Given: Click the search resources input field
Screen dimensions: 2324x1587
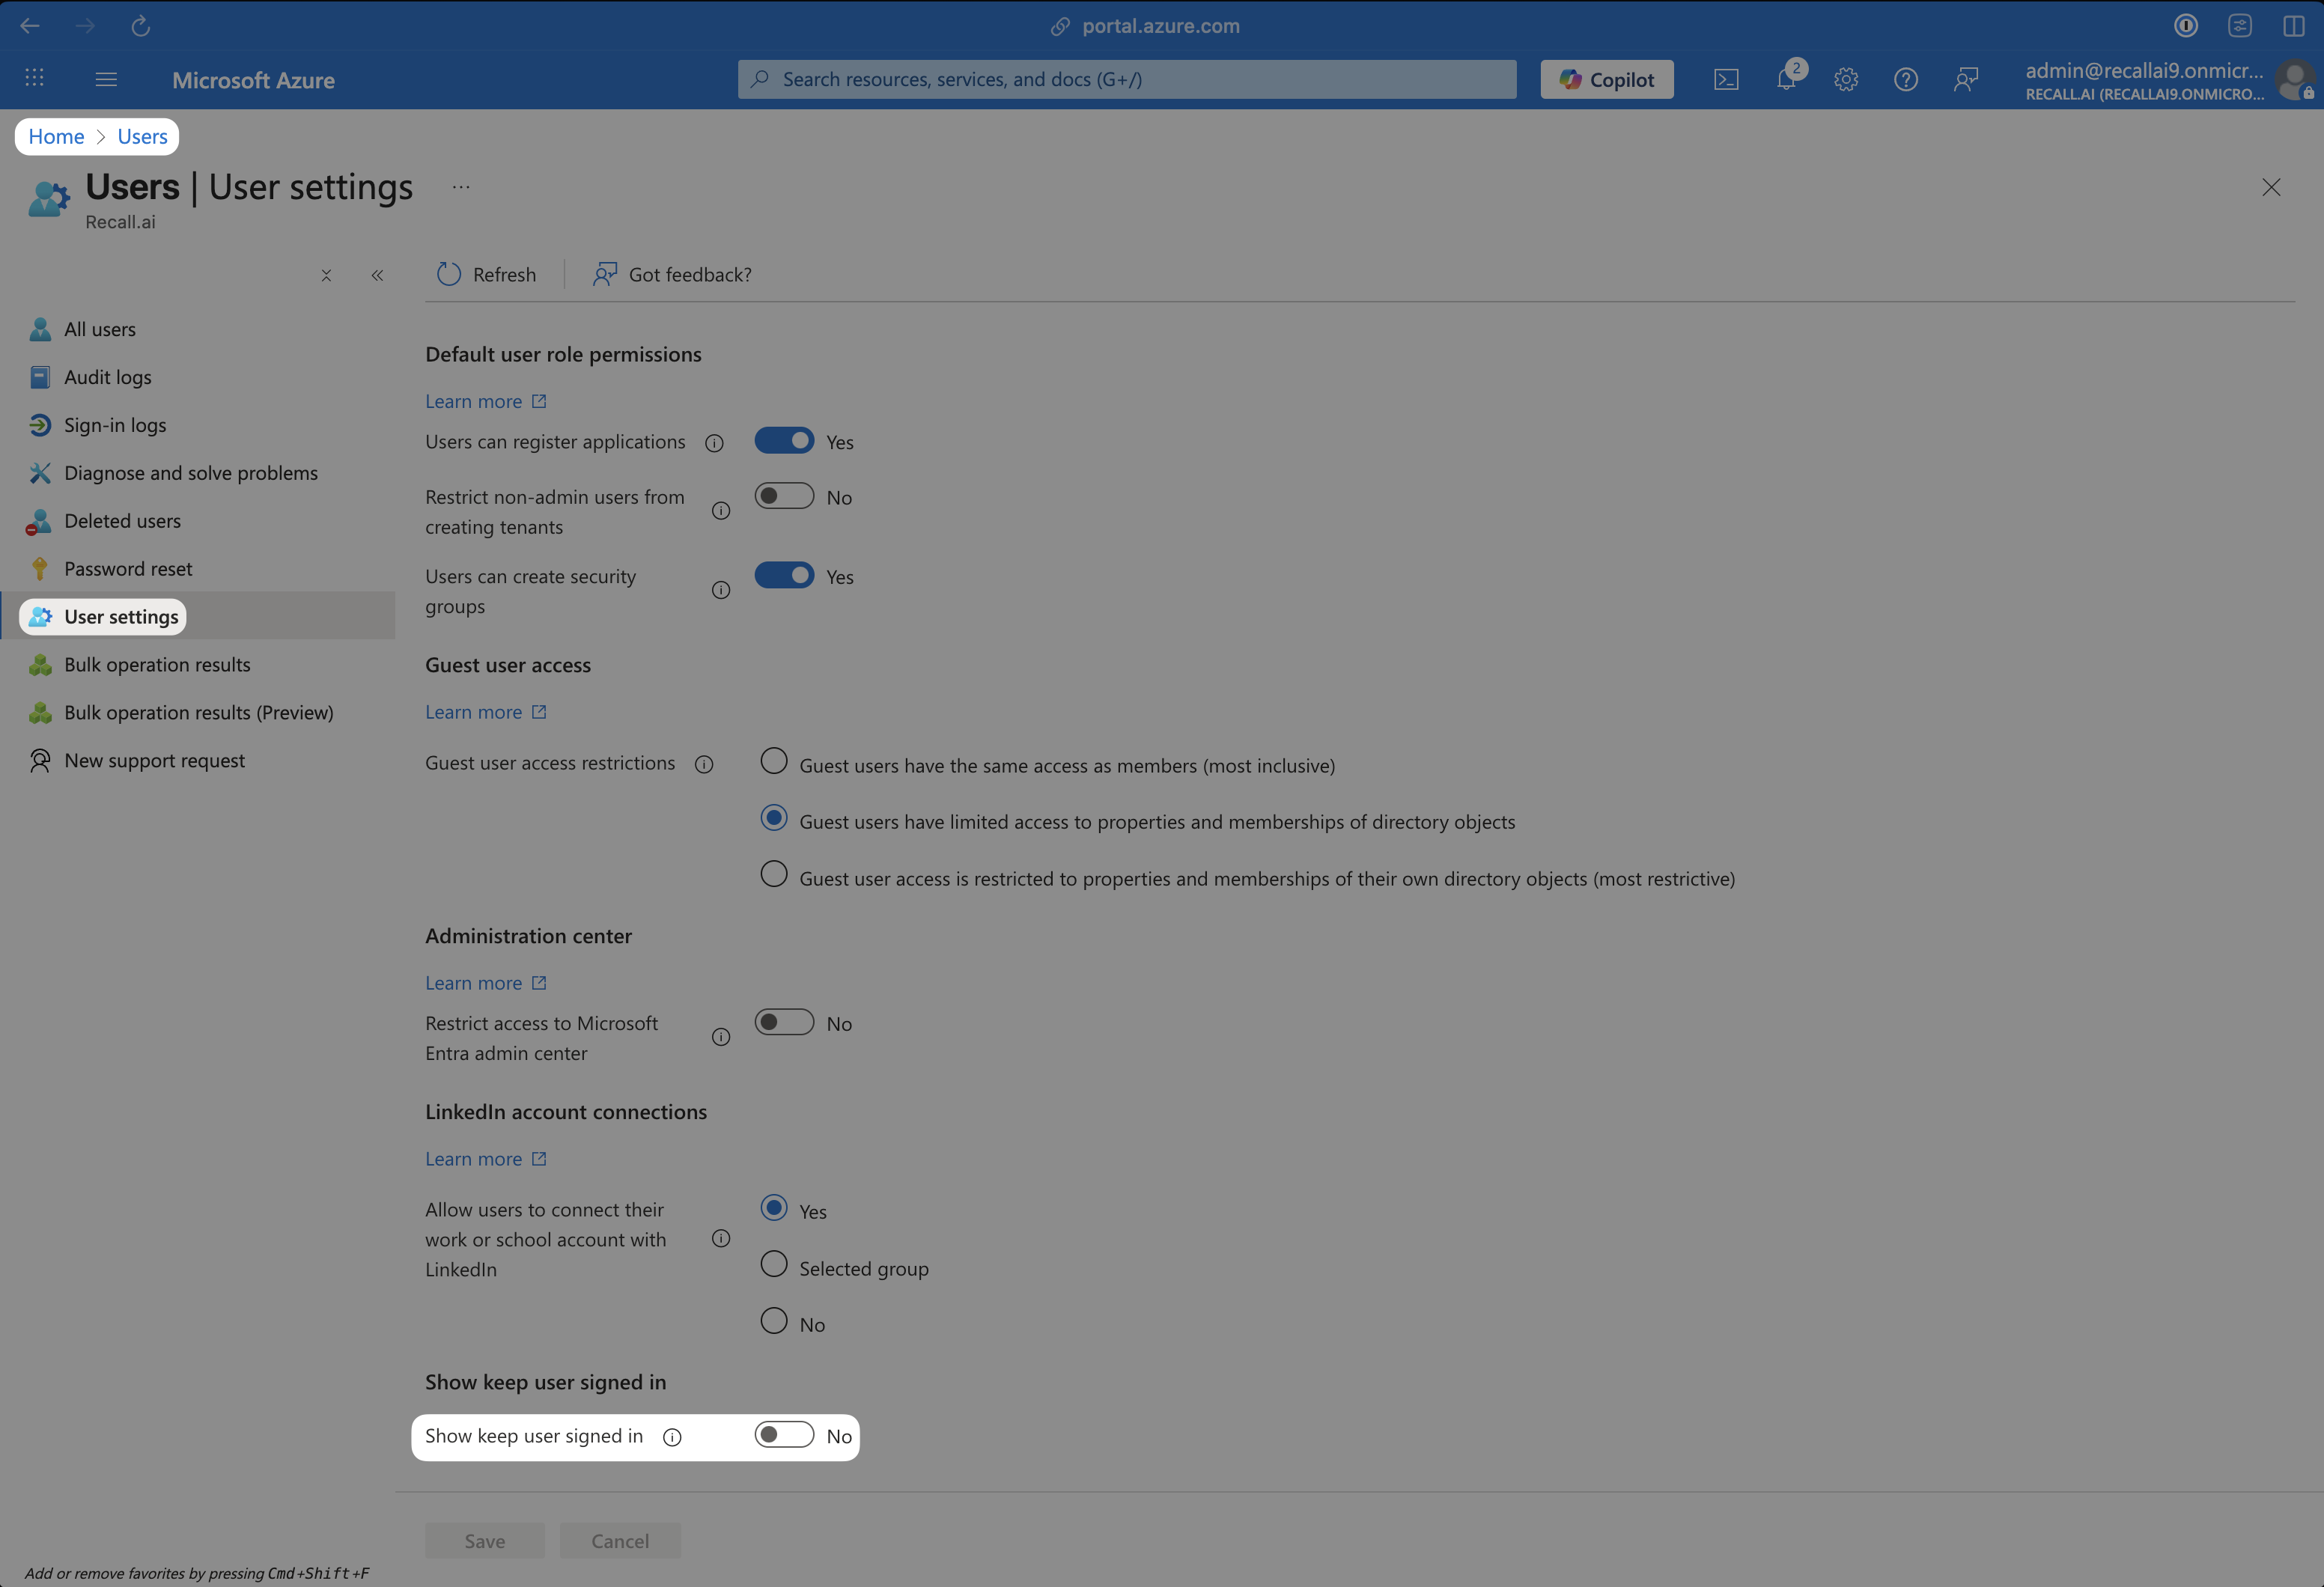Looking at the screenshot, I should point(1126,79).
